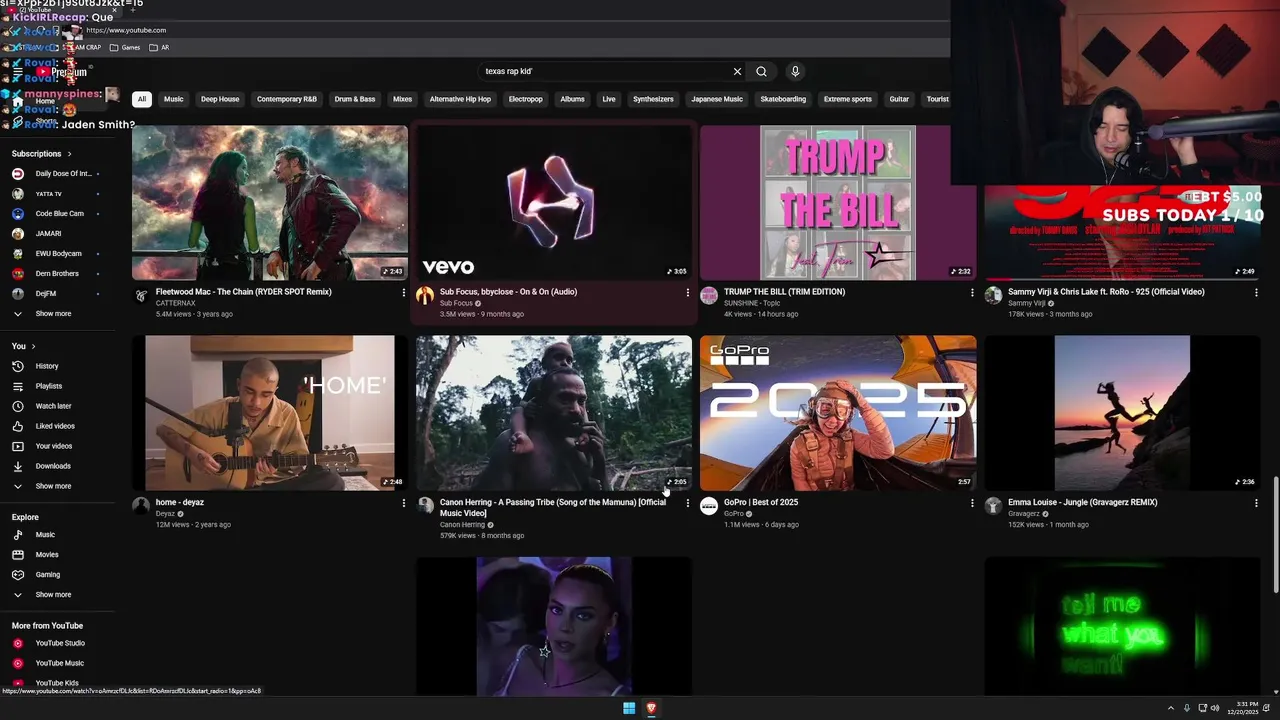Open the EWU Bodycam subscription

[x=57, y=254]
